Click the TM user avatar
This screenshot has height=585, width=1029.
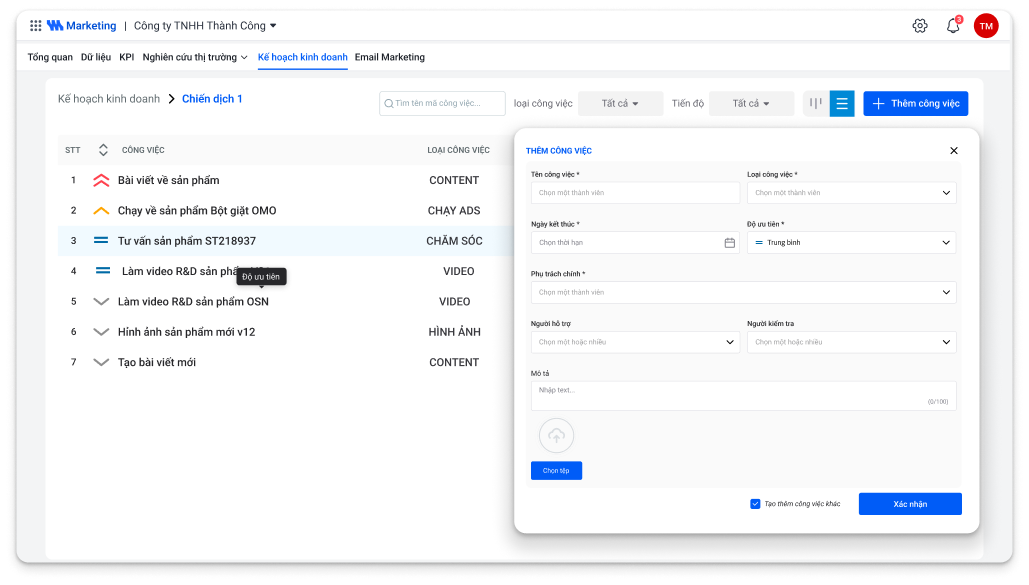tap(986, 26)
